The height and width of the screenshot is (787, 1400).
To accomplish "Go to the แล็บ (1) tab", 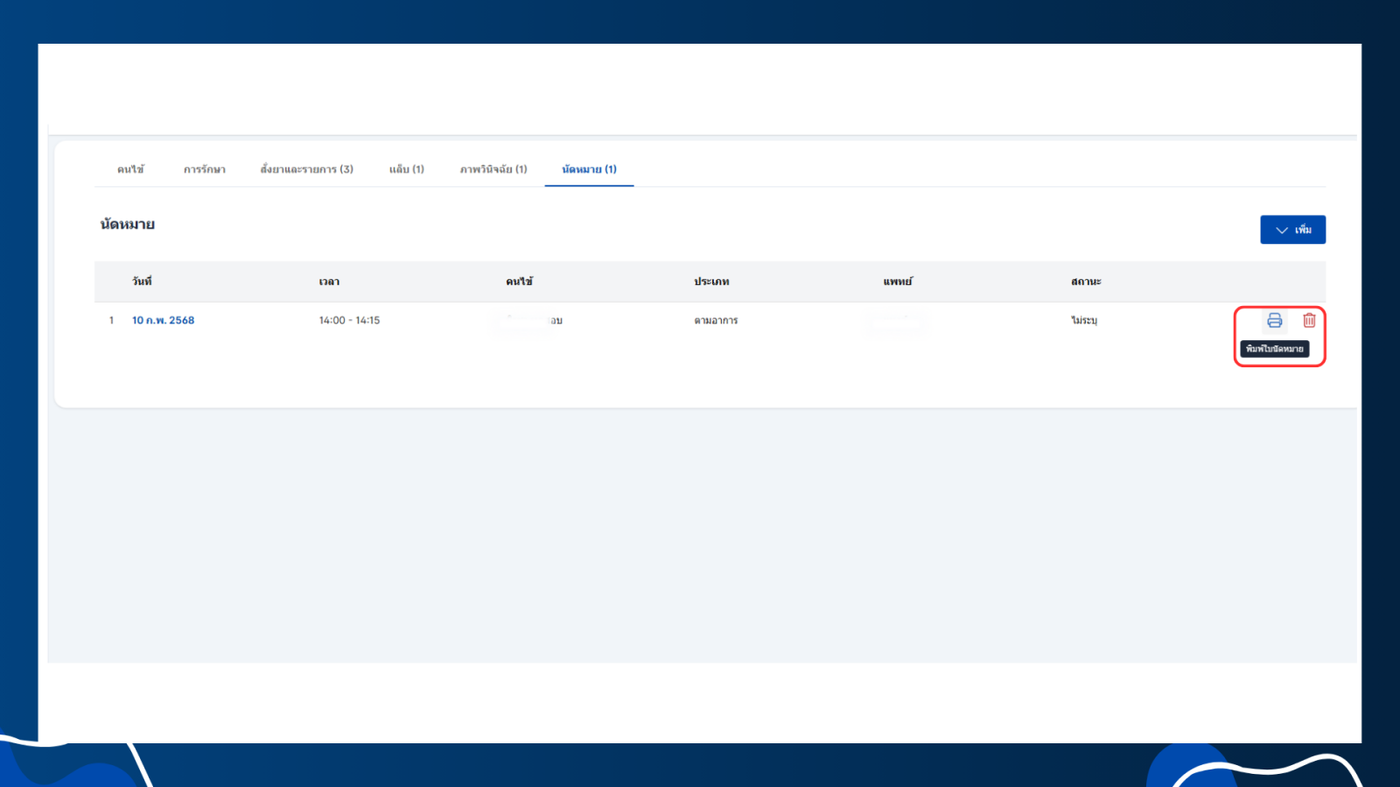I will point(407,170).
